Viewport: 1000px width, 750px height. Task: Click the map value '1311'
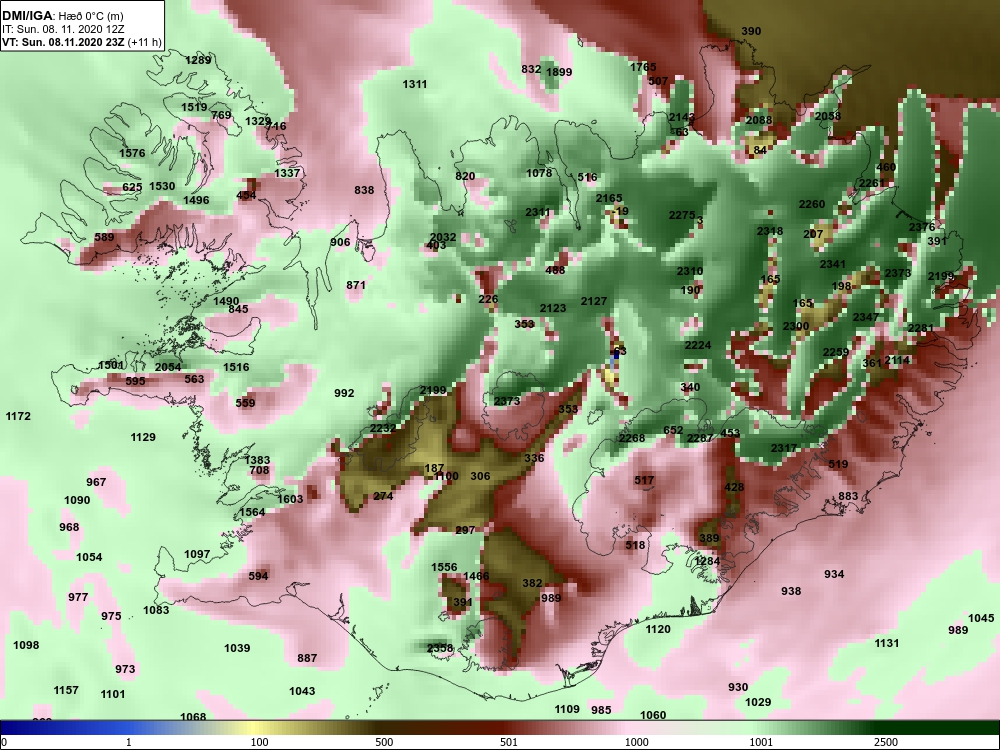tap(415, 84)
